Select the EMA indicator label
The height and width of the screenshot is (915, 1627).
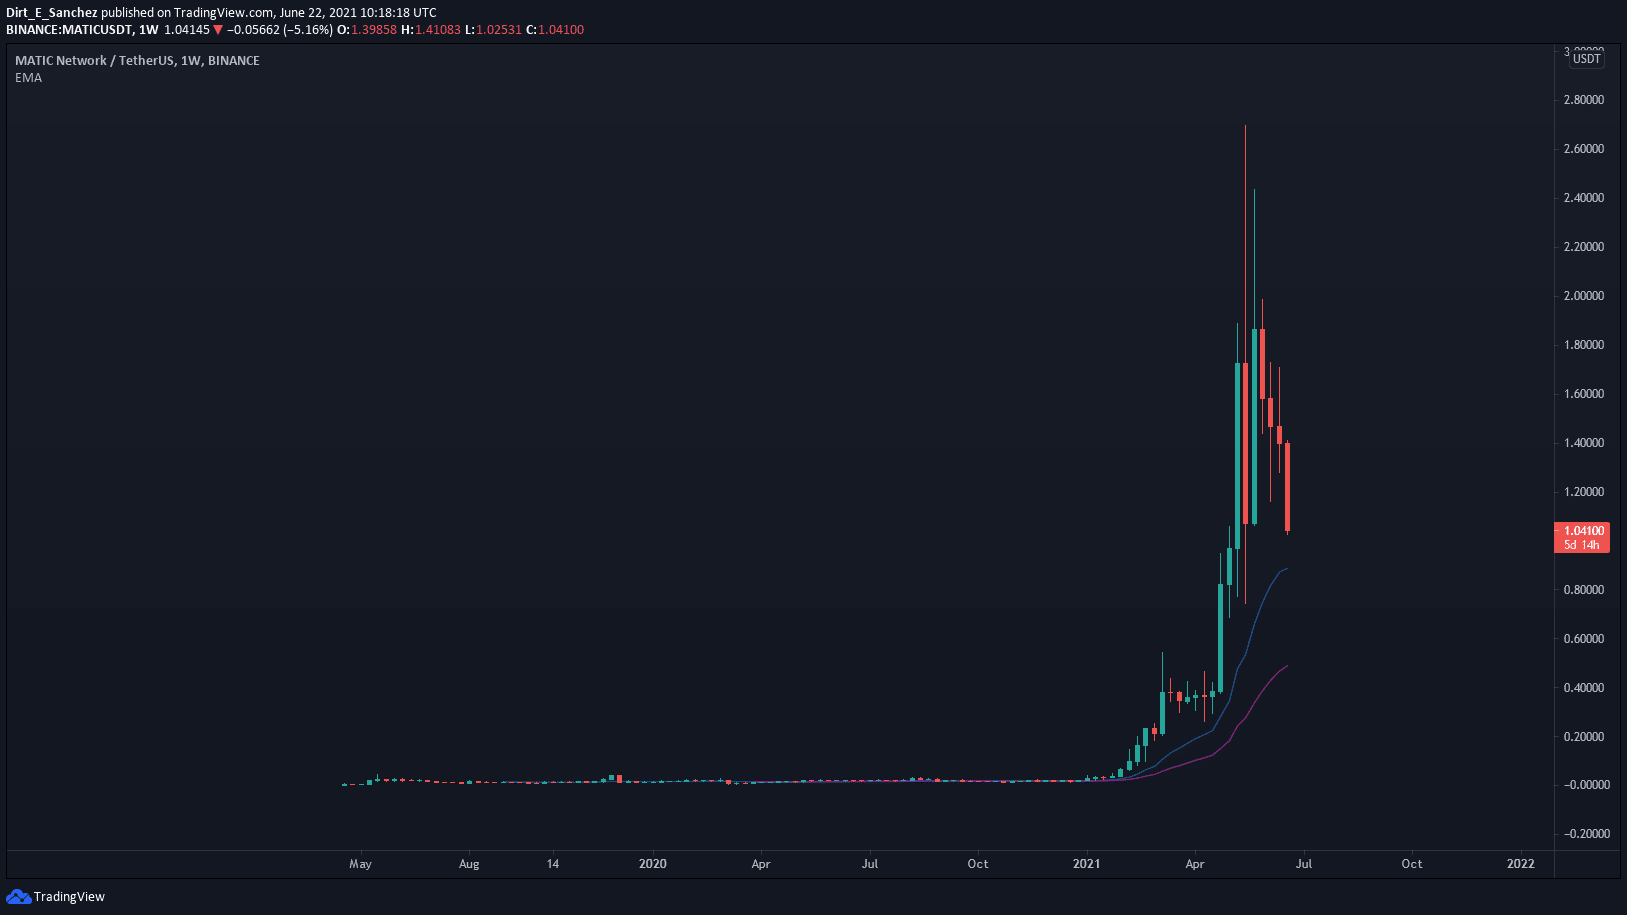coord(28,78)
